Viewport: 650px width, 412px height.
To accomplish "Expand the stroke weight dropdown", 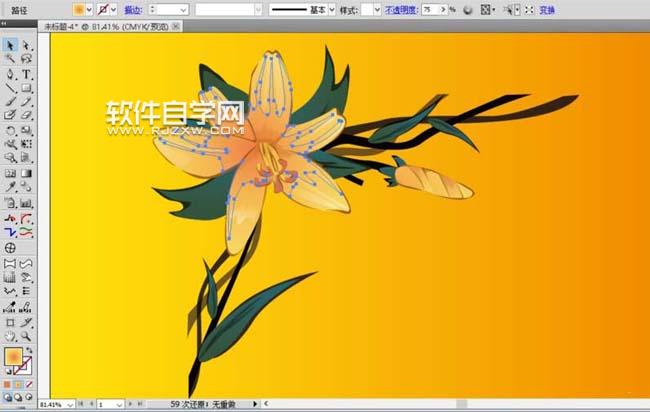I will (184, 10).
